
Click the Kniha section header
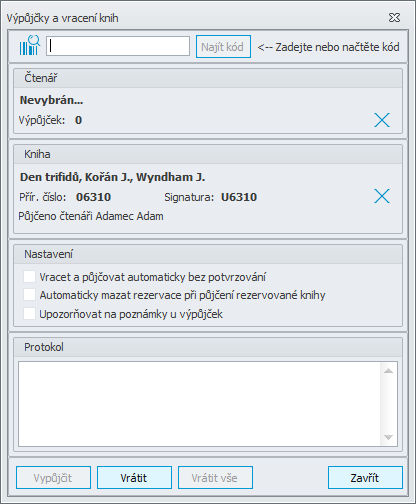(x=208, y=154)
